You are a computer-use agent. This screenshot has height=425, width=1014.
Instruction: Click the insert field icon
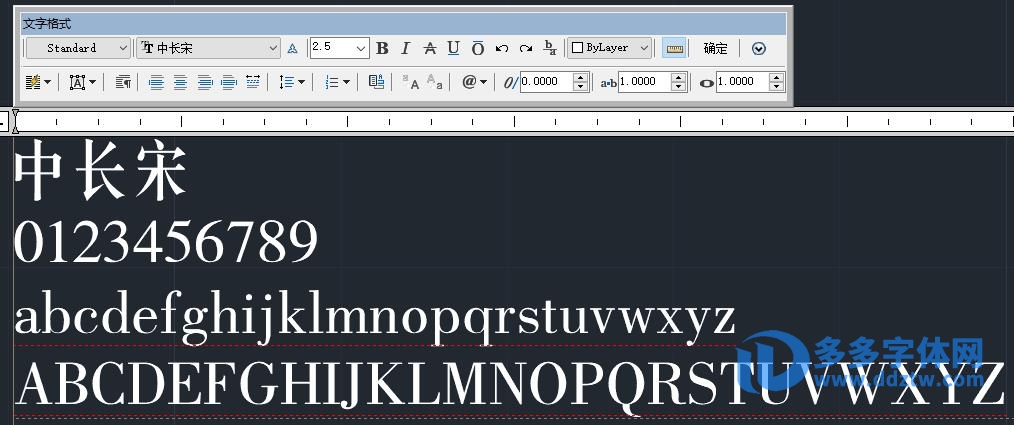pos(376,82)
